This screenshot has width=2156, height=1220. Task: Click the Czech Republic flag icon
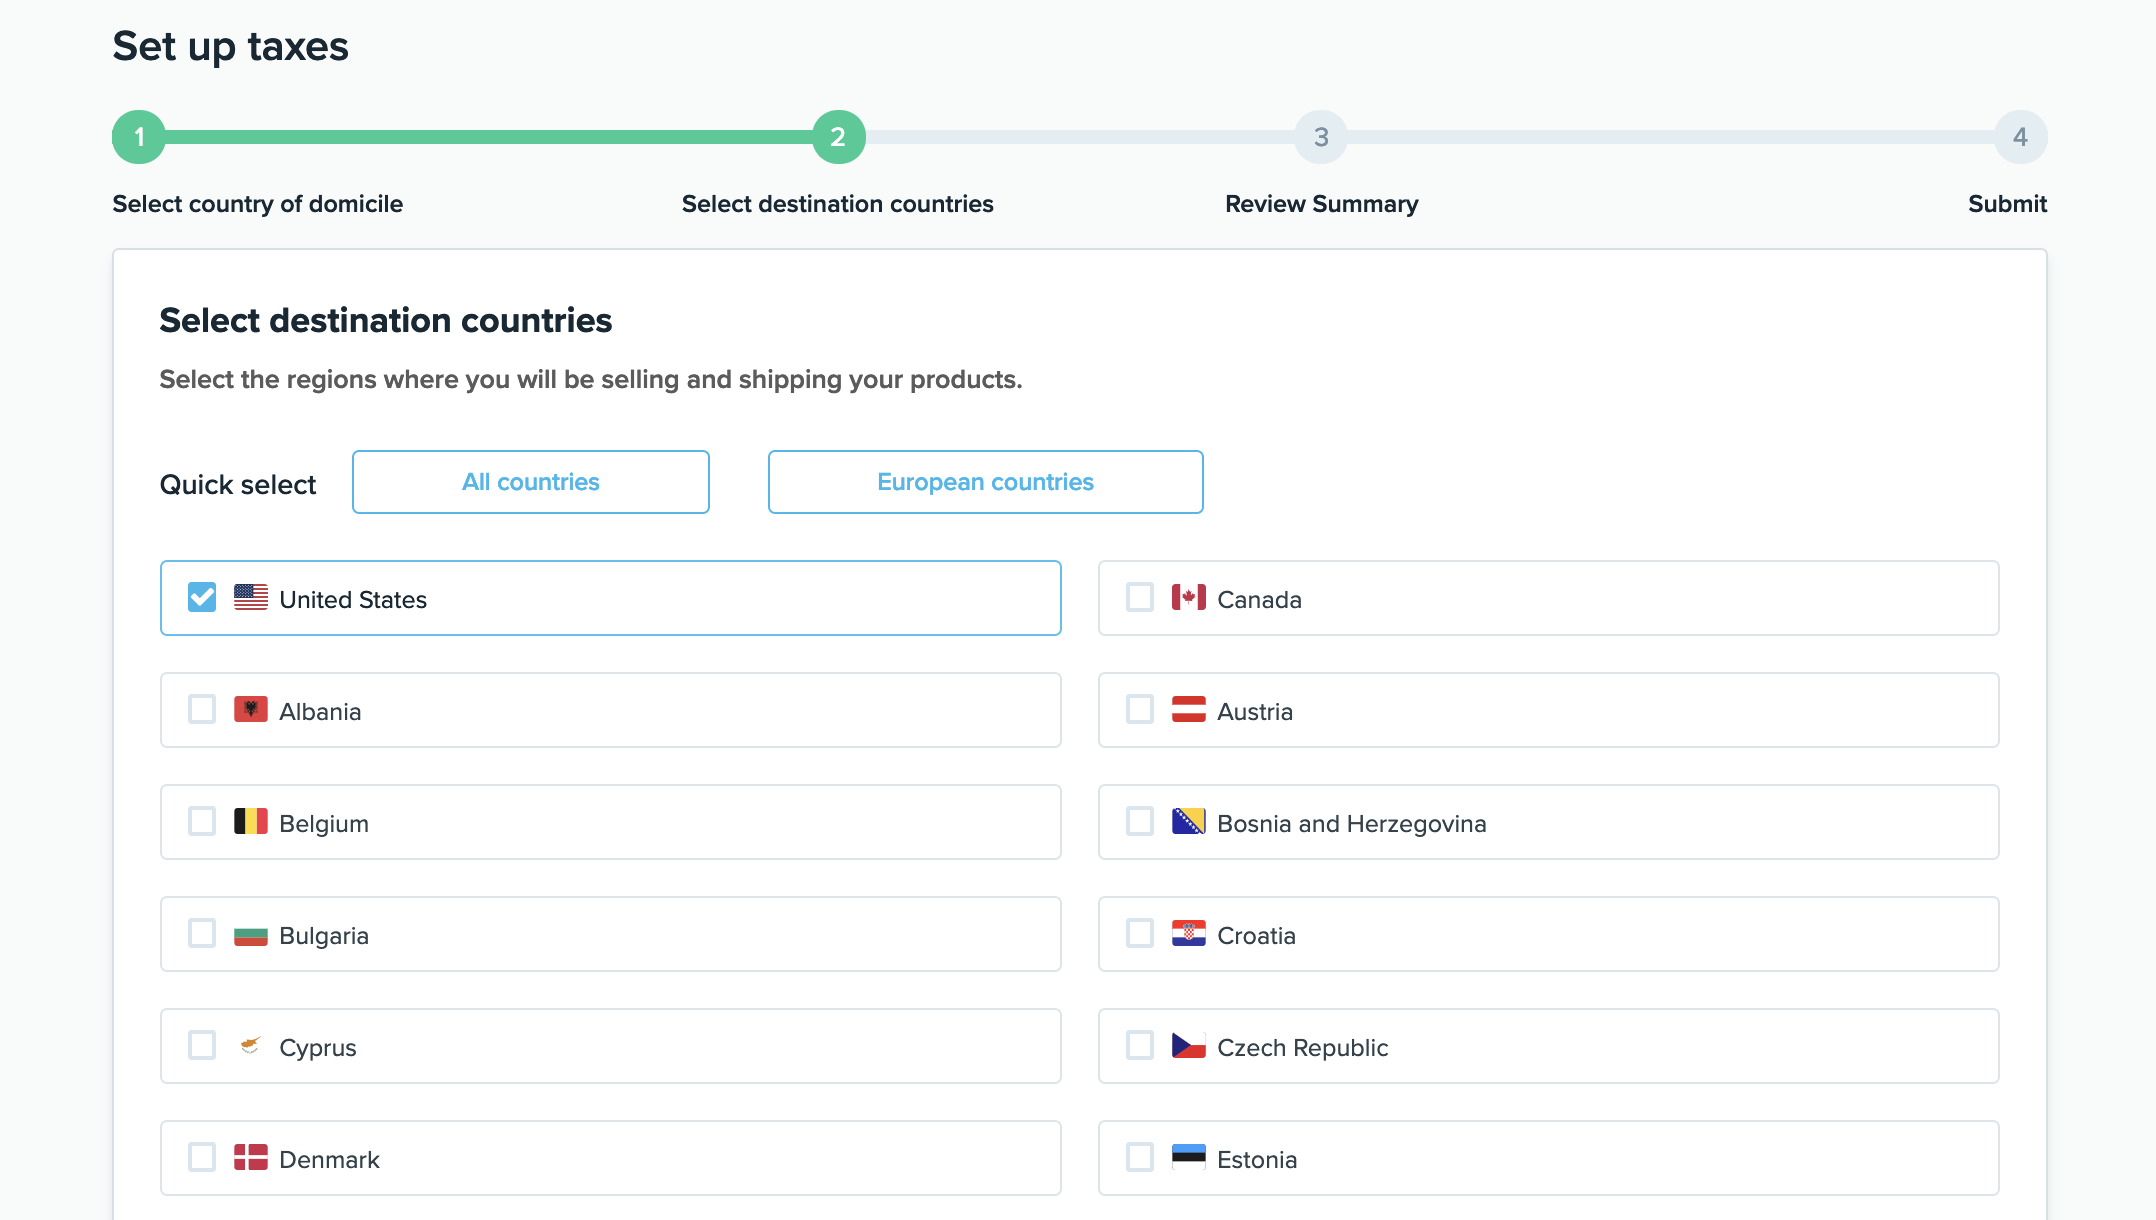point(1188,1046)
